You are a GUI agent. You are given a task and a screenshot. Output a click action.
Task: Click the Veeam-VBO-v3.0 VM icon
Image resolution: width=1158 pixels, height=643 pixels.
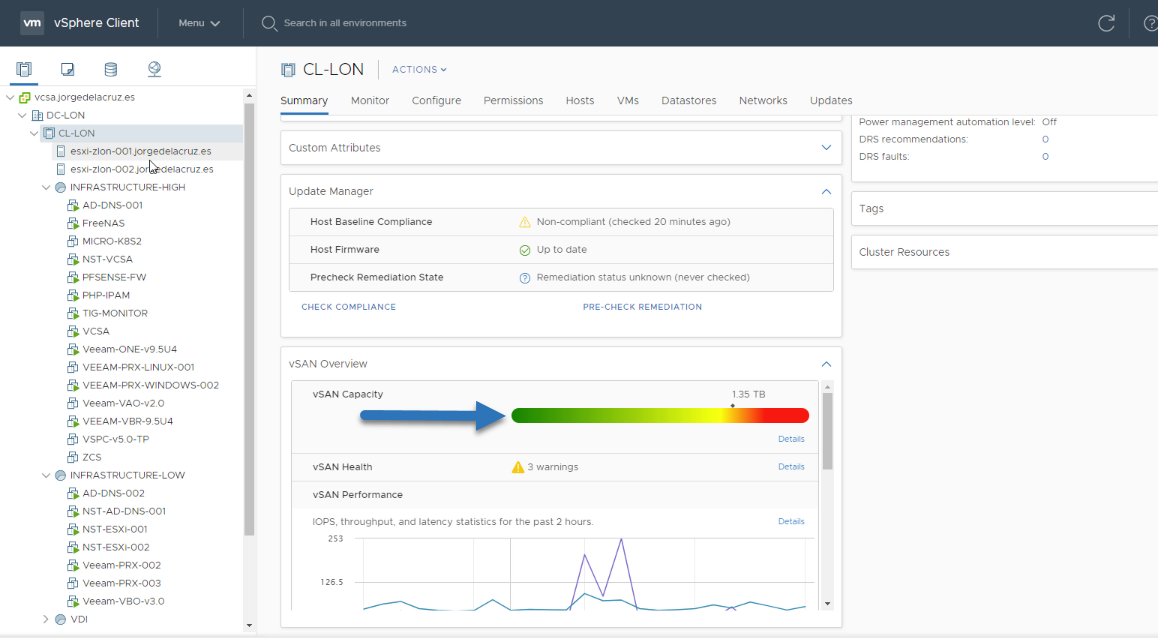(72, 602)
